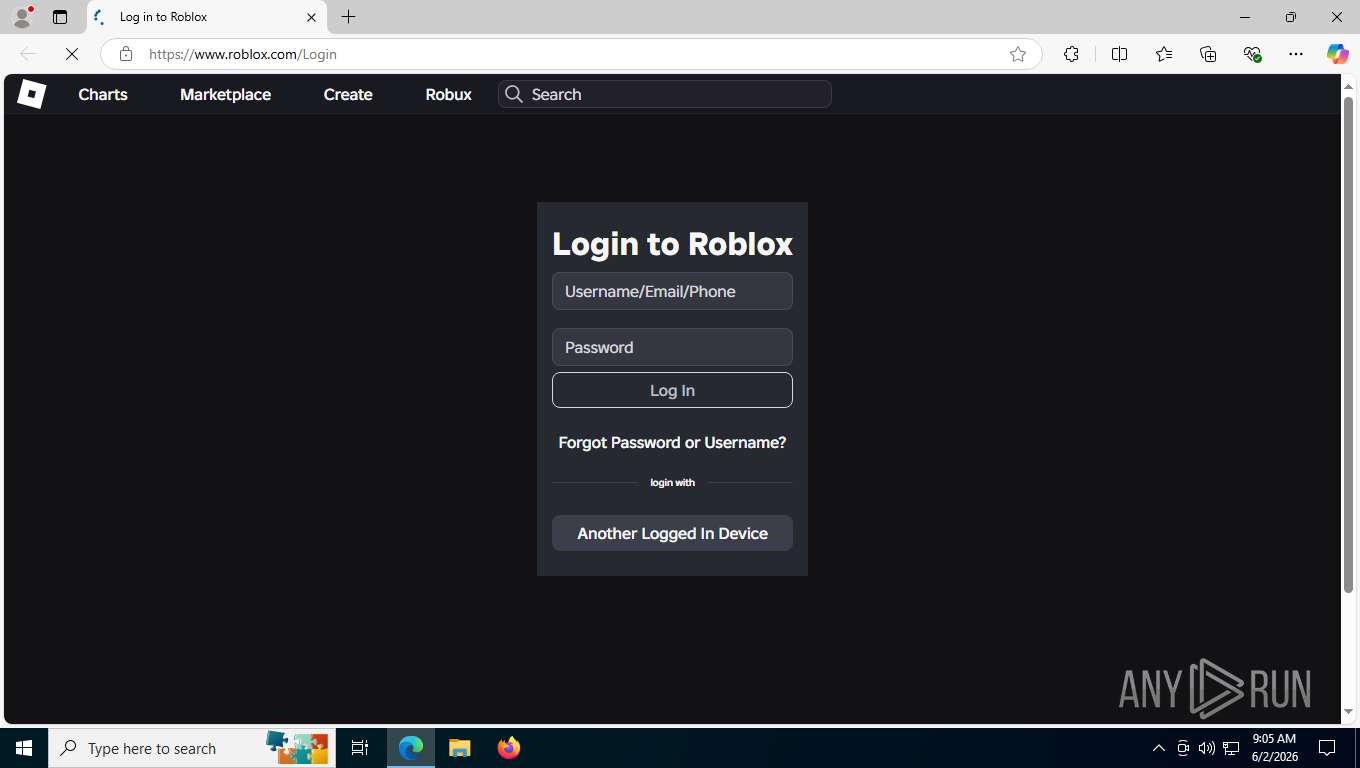Click the taskbar search box

coord(191,748)
